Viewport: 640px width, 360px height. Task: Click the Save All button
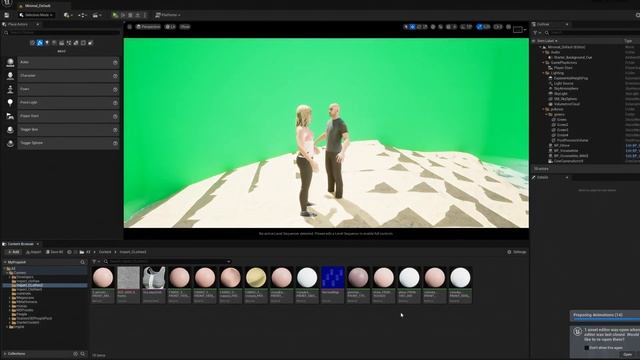click(55, 252)
